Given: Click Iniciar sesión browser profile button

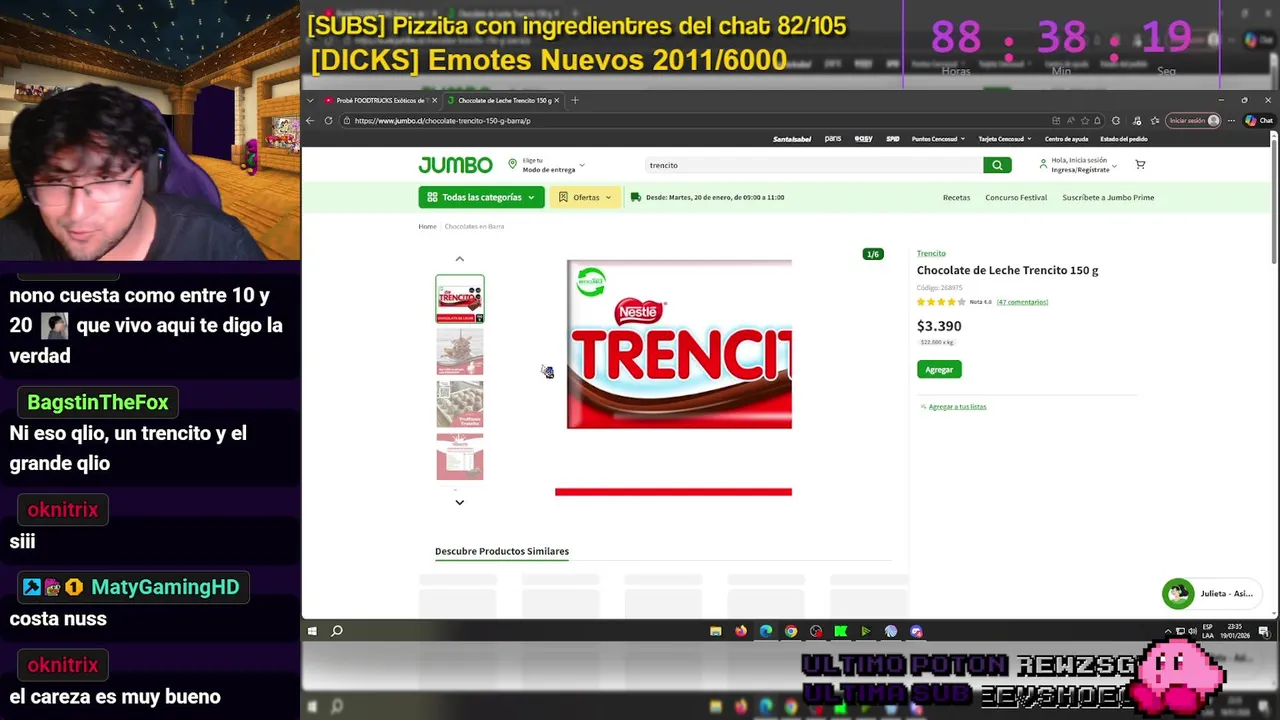Looking at the screenshot, I should (1195, 120).
